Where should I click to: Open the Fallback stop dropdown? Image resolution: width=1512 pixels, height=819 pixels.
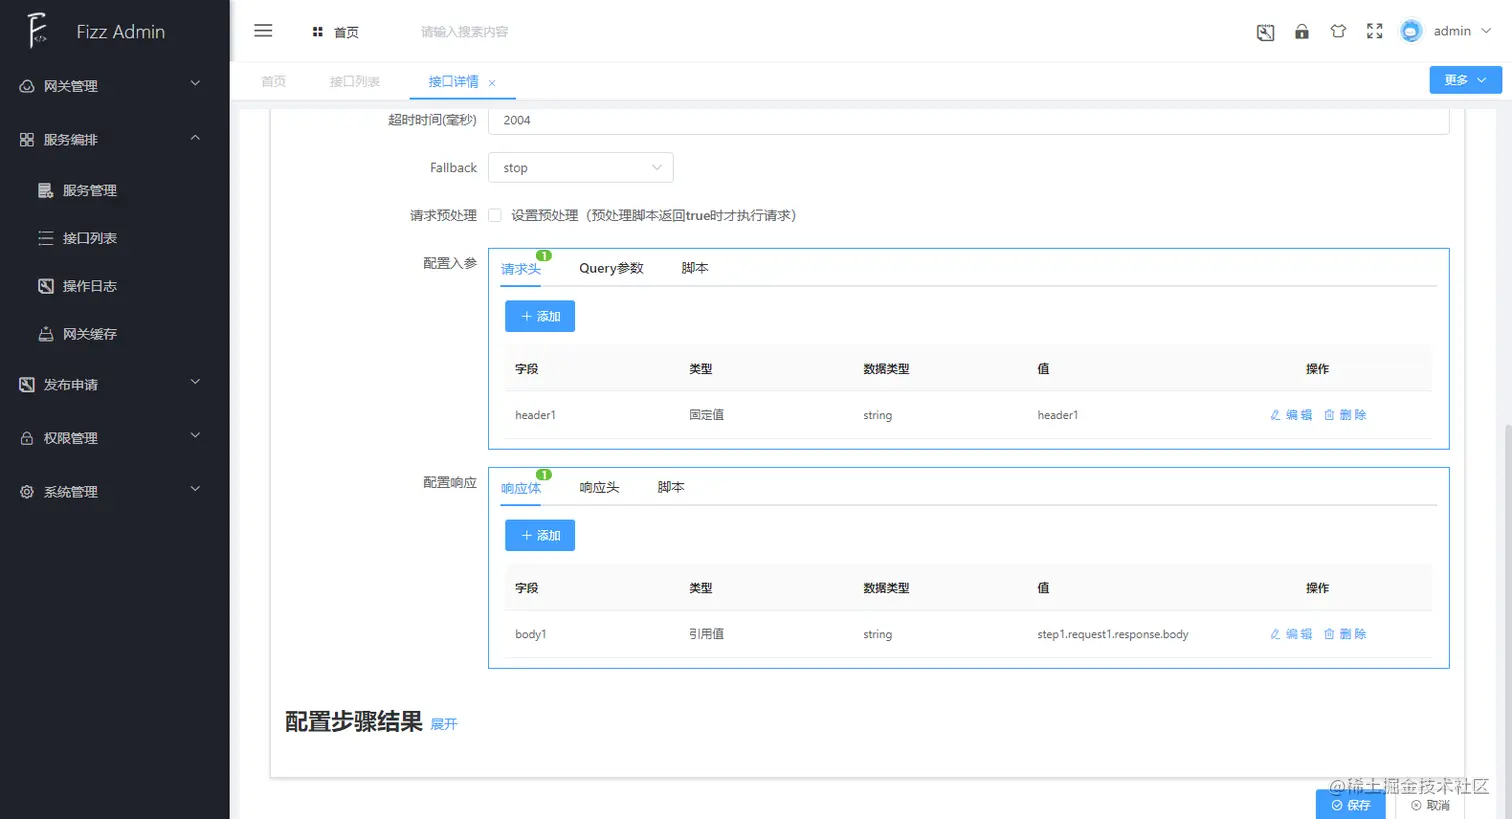581,167
